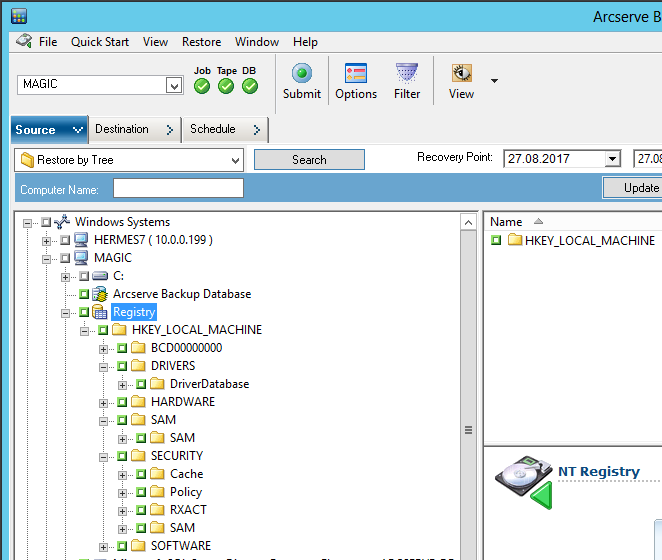Open the Restore by Tree dropdown
Screen dimensions: 662x560
click(235, 160)
